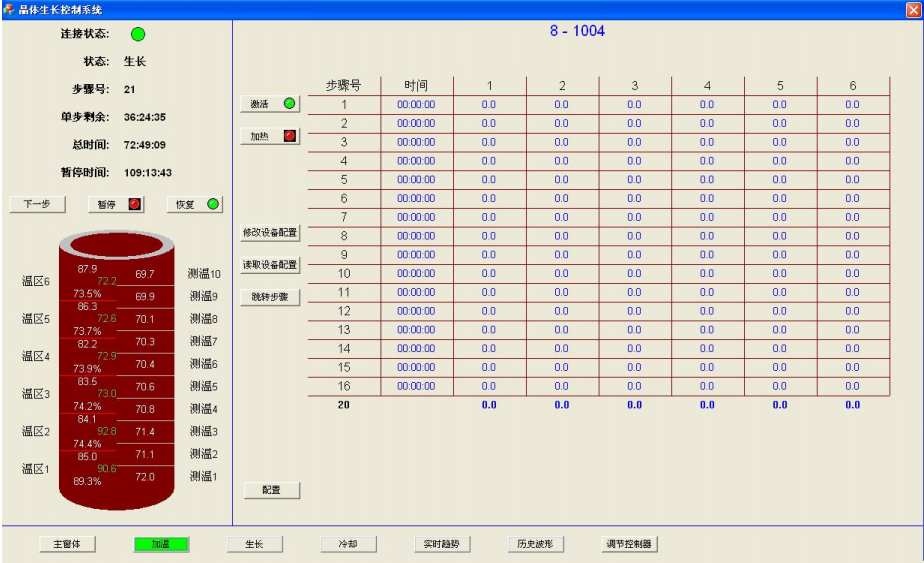Open the 调节控制器 regulator controller page

pos(629,544)
